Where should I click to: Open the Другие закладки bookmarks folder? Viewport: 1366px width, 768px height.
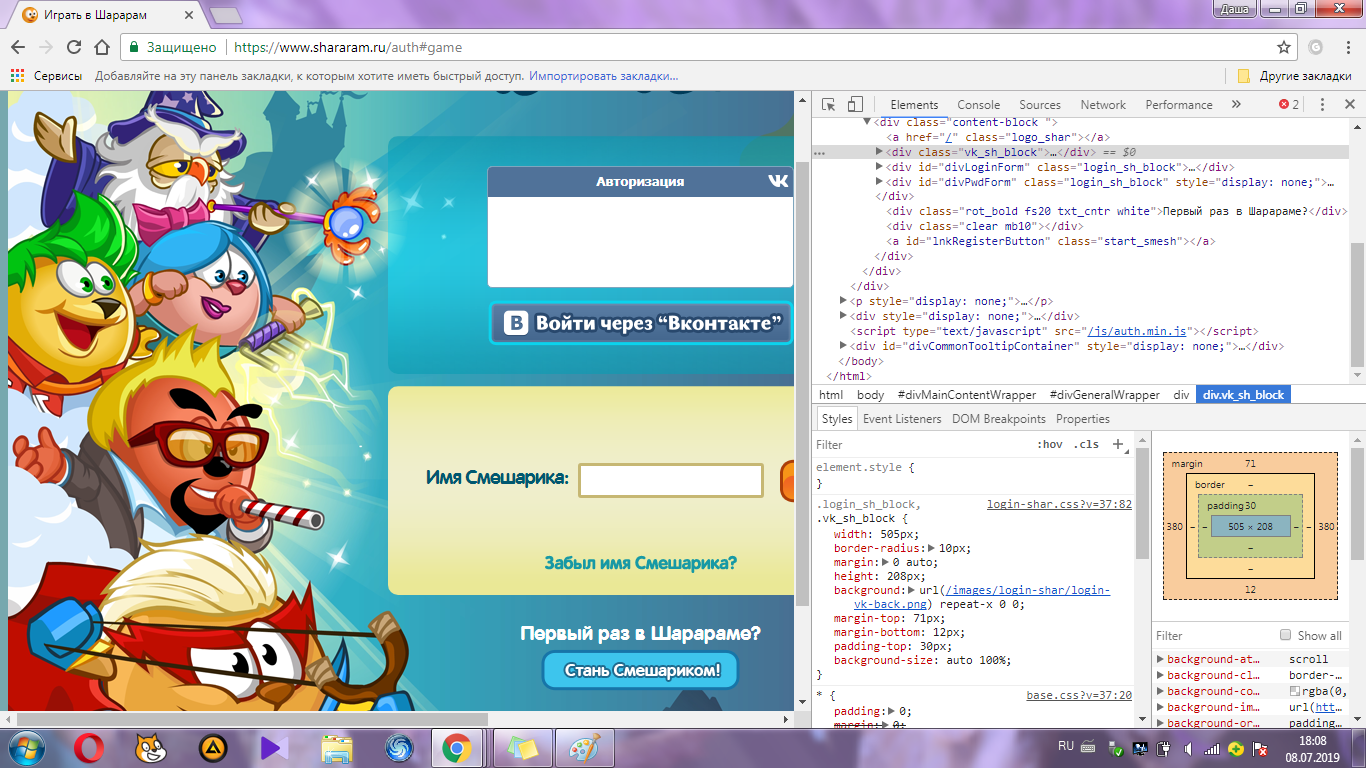[1294, 76]
